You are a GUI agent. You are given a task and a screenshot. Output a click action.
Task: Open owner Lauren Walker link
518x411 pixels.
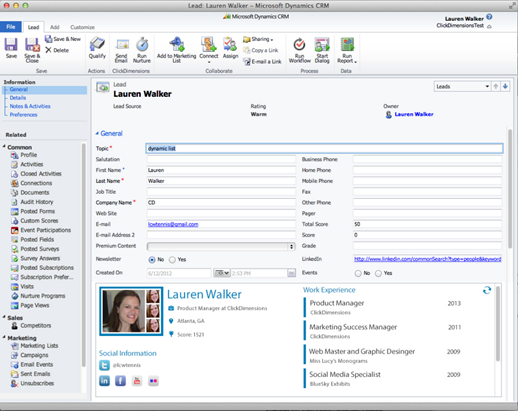click(x=414, y=114)
